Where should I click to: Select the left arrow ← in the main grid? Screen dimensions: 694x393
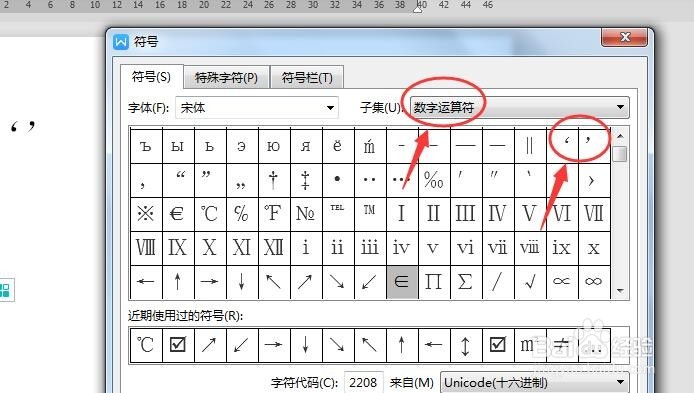pos(145,282)
